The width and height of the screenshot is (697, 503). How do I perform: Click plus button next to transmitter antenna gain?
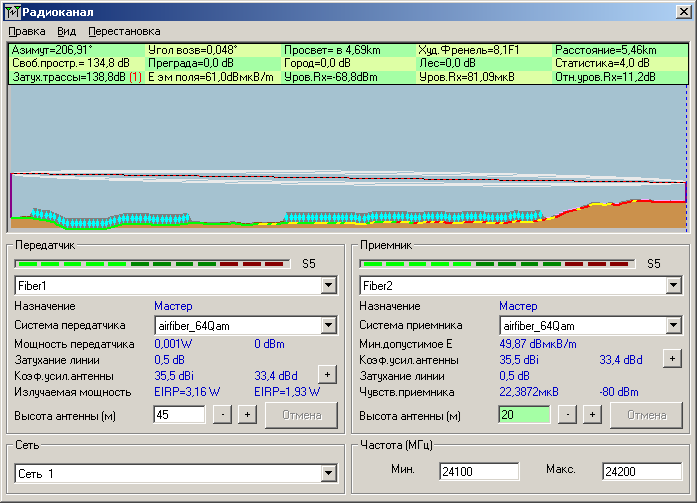click(327, 375)
